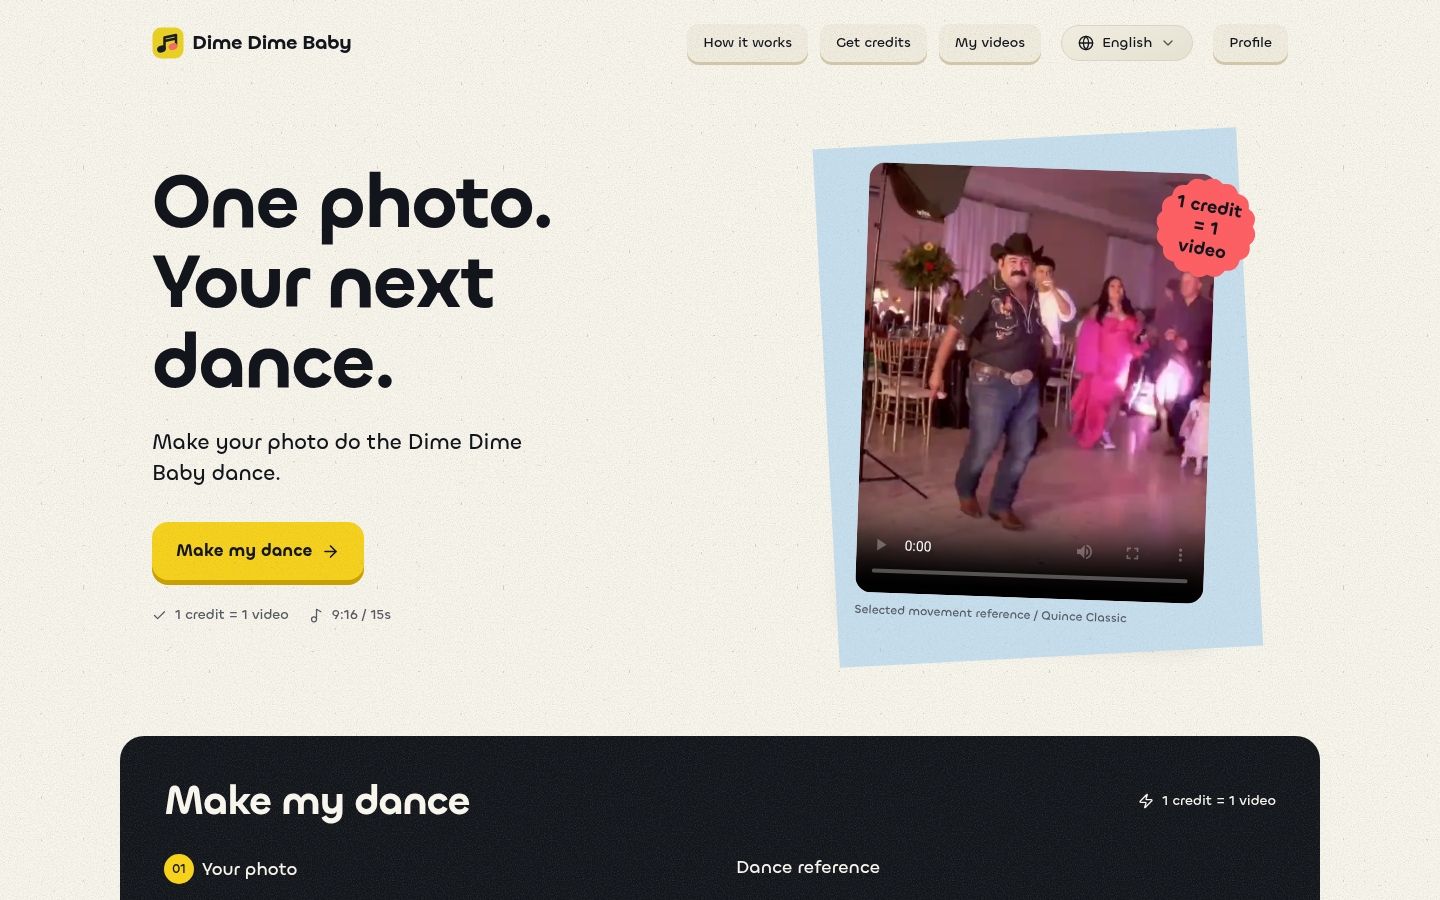1440x900 pixels.
Task: Open My videos page
Action: click(x=990, y=43)
